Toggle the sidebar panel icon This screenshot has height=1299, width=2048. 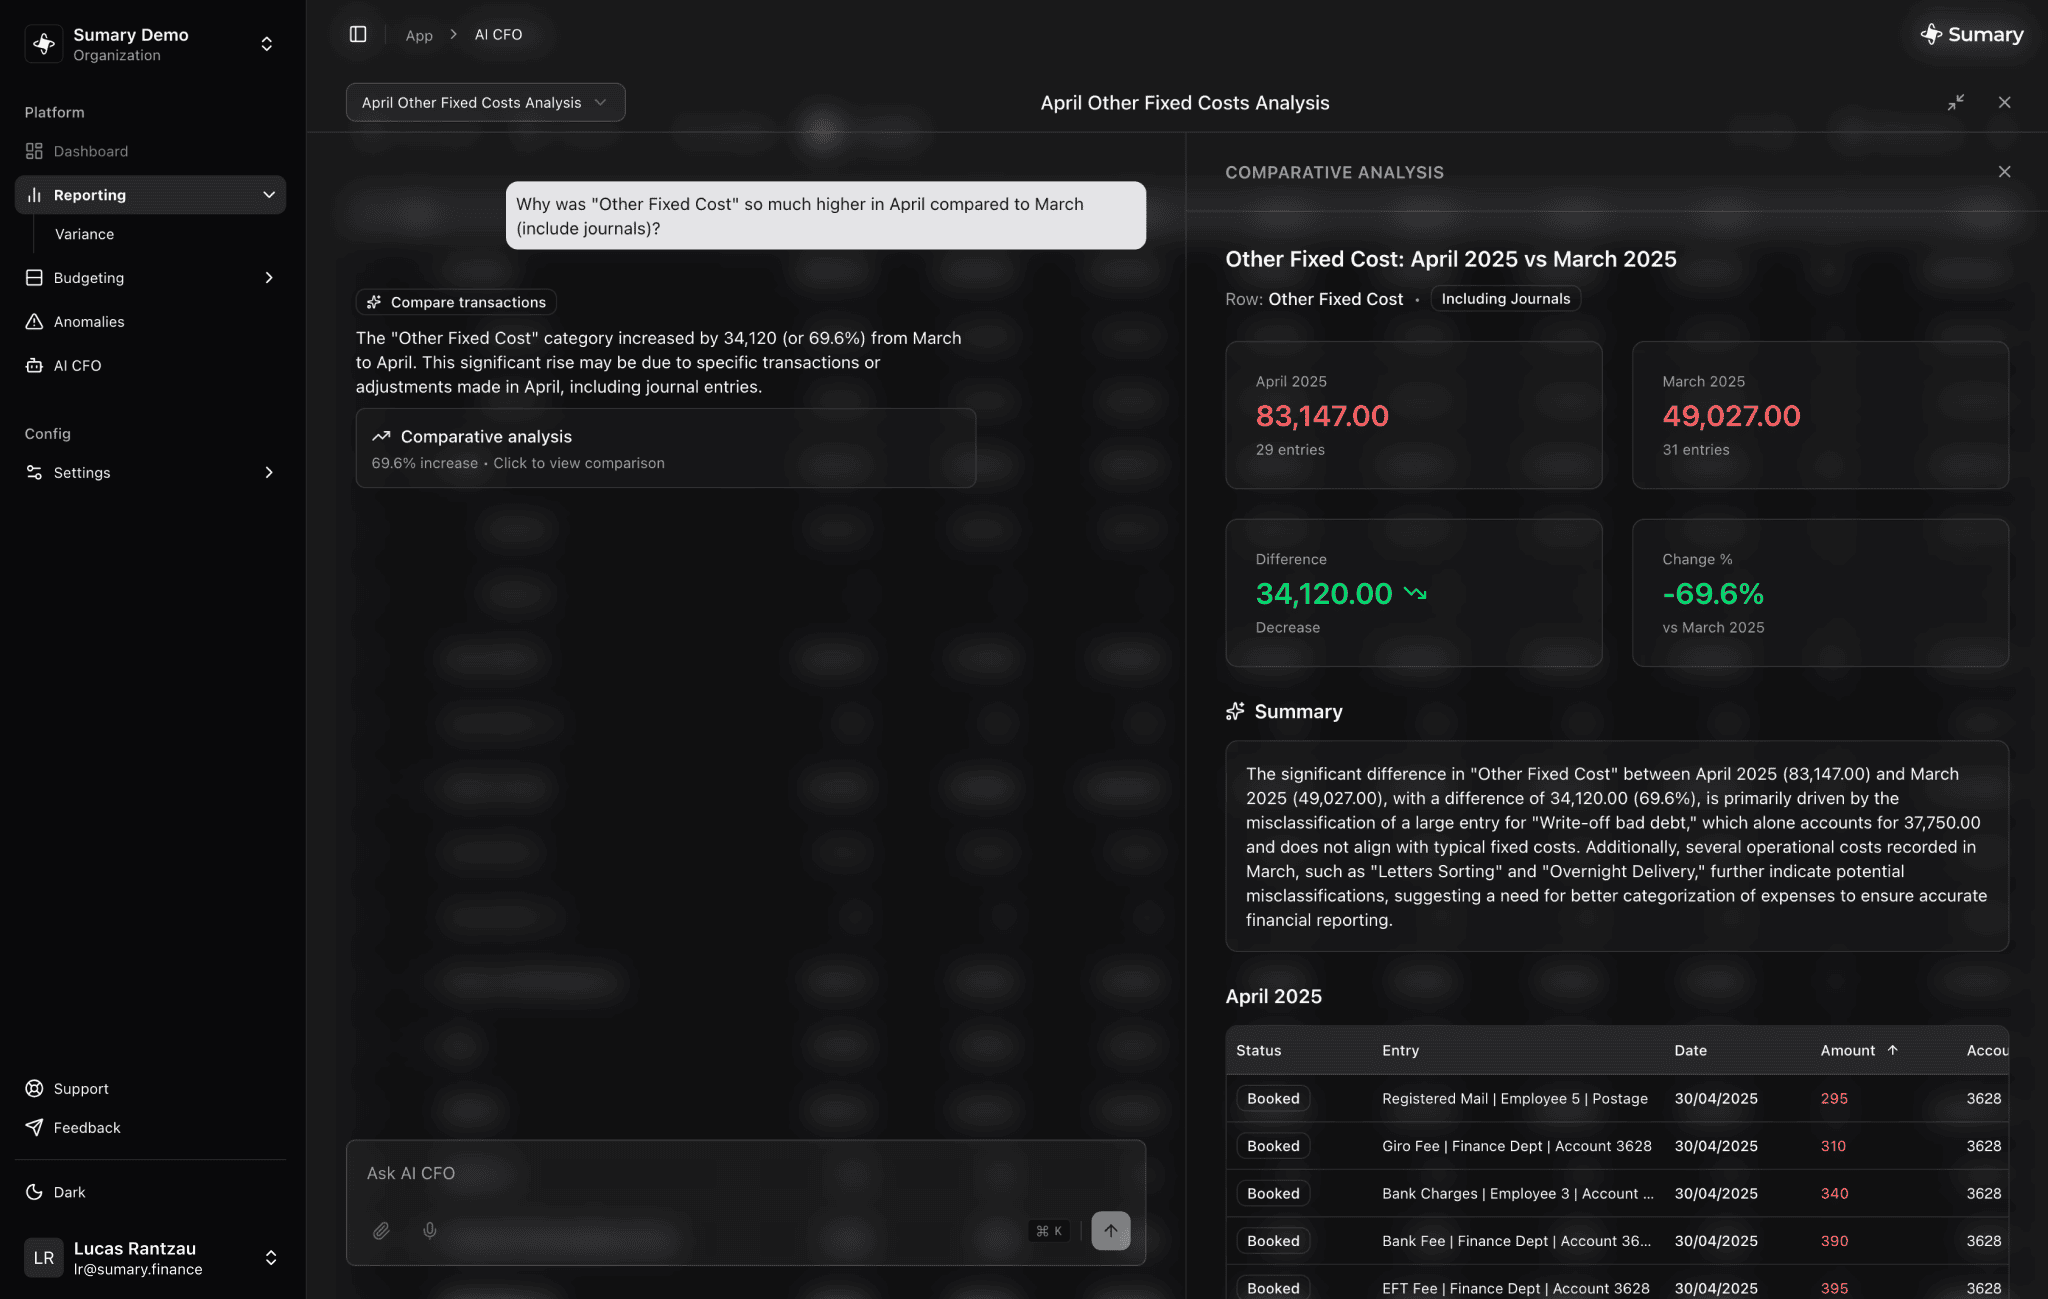click(358, 34)
